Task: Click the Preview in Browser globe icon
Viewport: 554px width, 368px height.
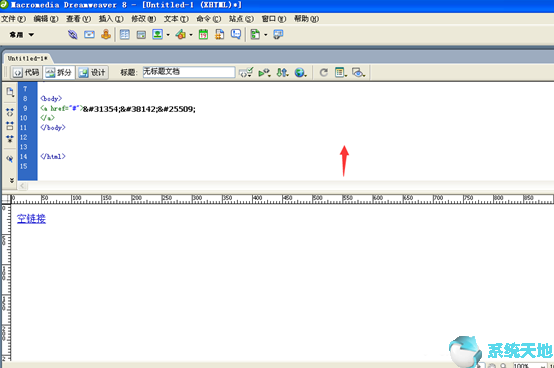Action: click(300, 73)
